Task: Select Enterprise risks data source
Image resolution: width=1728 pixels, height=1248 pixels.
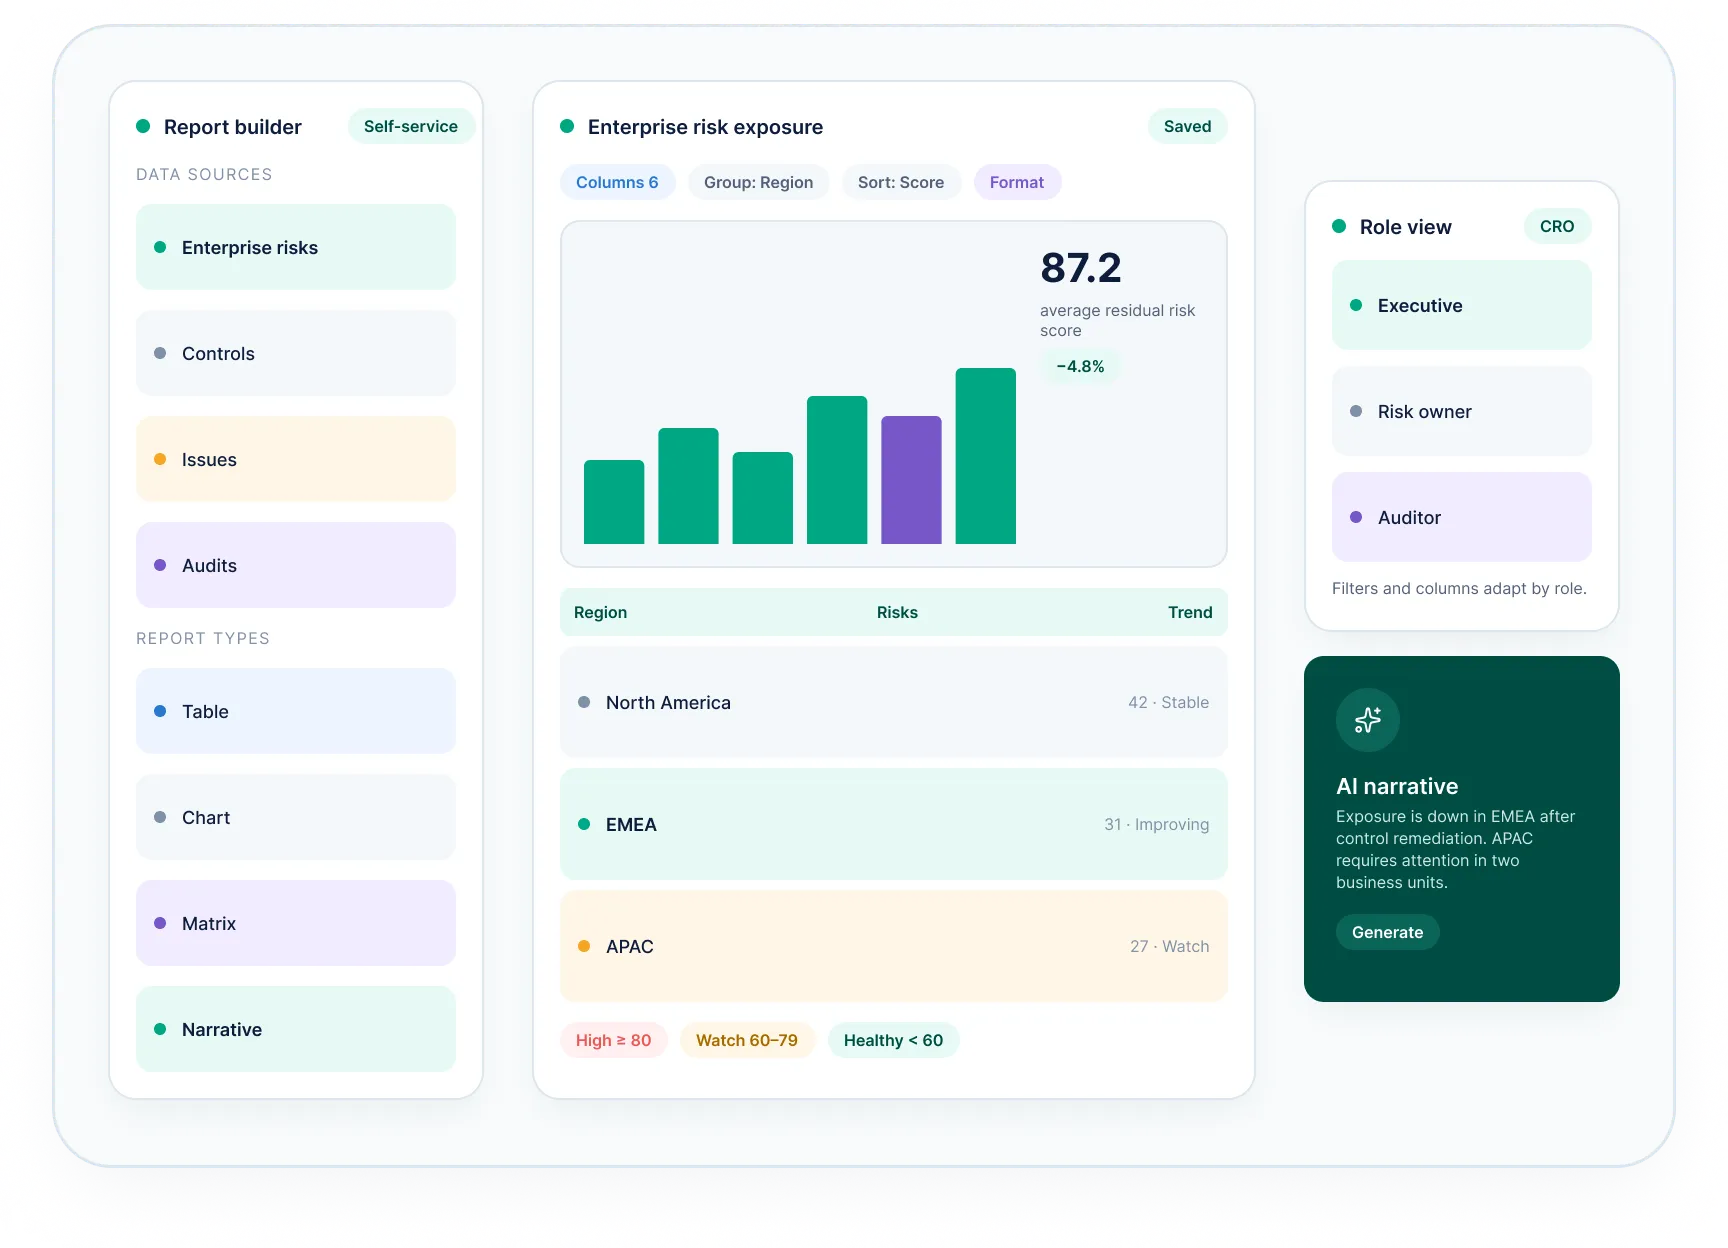Action: tap(296, 247)
